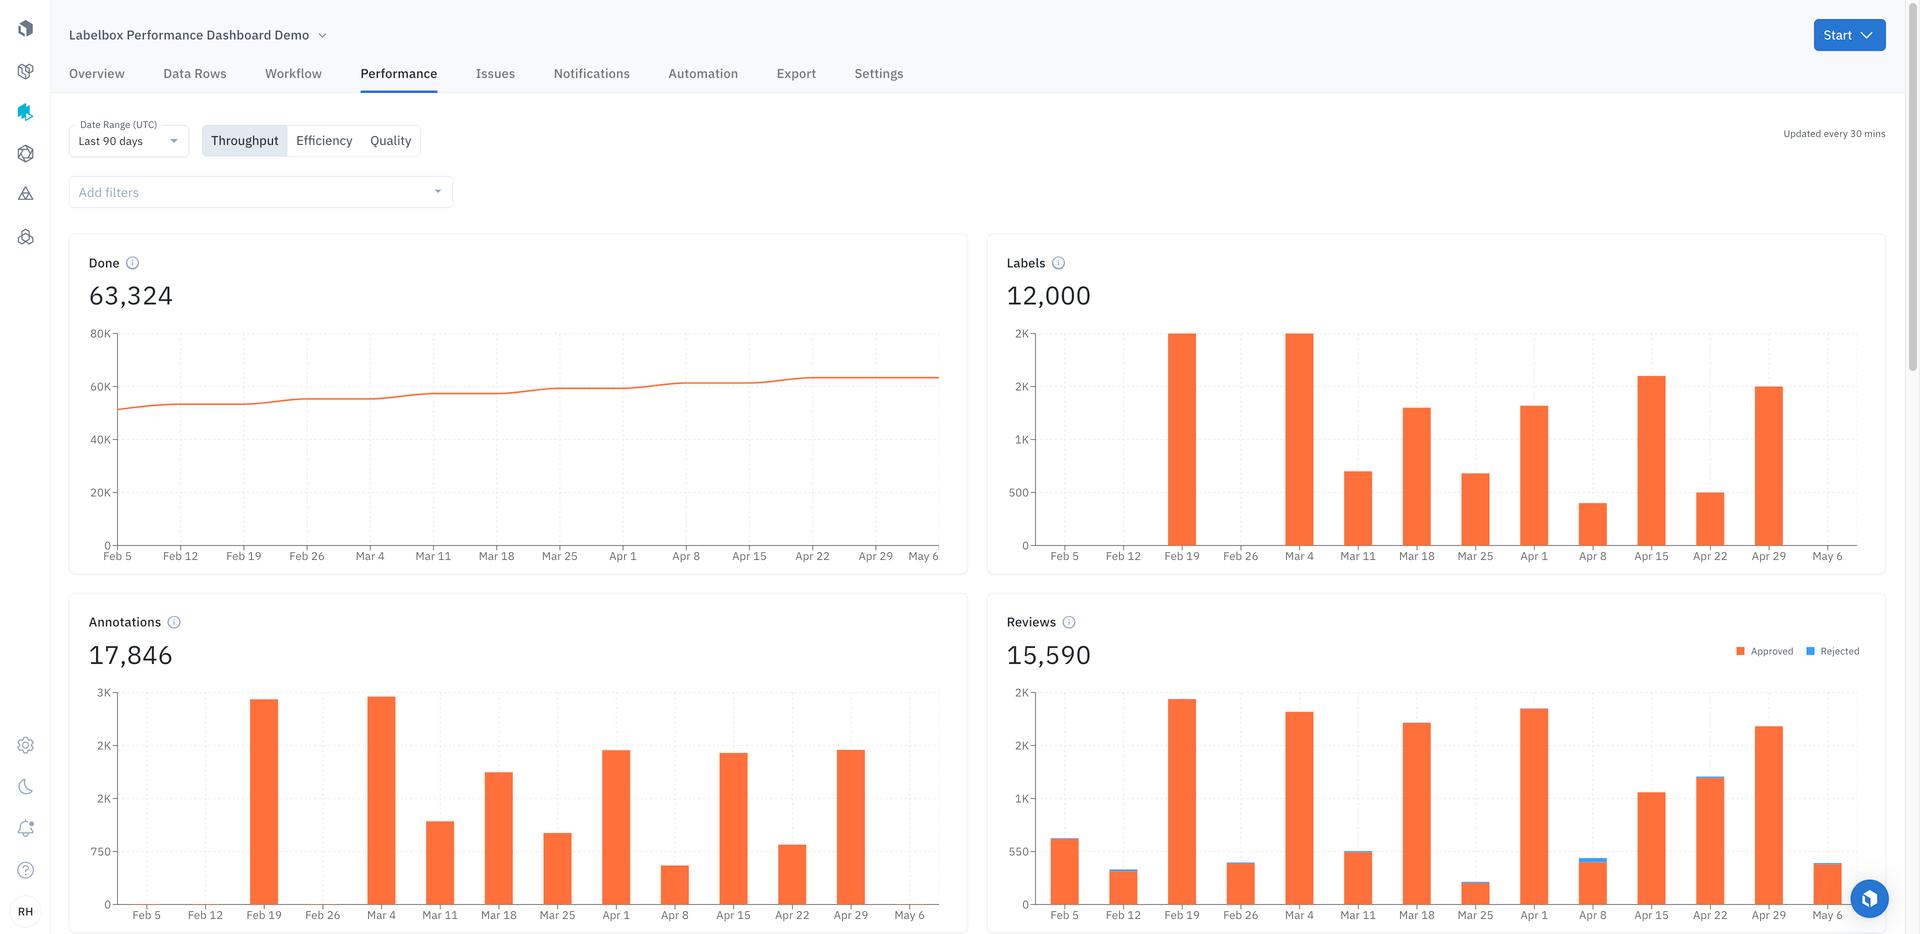Click the Labelbox logo in the sidebar

(25, 29)
